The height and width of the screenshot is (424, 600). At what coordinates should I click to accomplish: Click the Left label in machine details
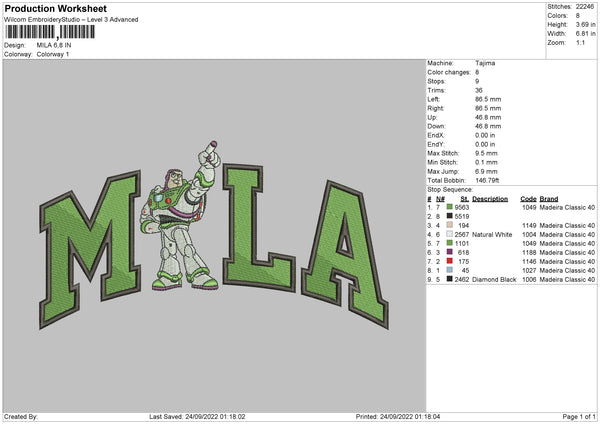pos(434,99)
